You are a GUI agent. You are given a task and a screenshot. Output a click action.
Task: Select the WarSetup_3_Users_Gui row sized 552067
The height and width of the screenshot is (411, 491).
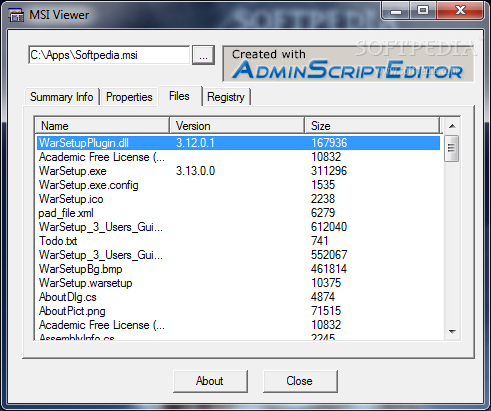click(238, 255)
